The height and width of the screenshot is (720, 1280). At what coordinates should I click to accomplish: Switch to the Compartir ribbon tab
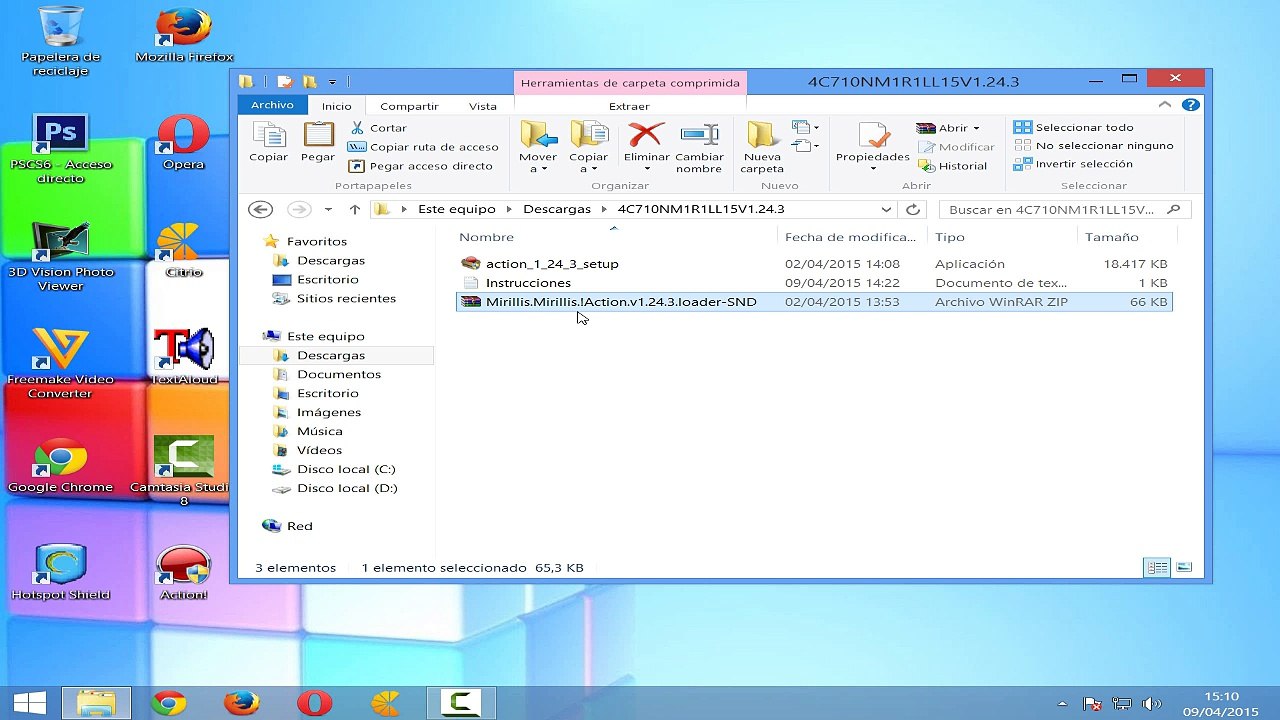tap(409, 106)
